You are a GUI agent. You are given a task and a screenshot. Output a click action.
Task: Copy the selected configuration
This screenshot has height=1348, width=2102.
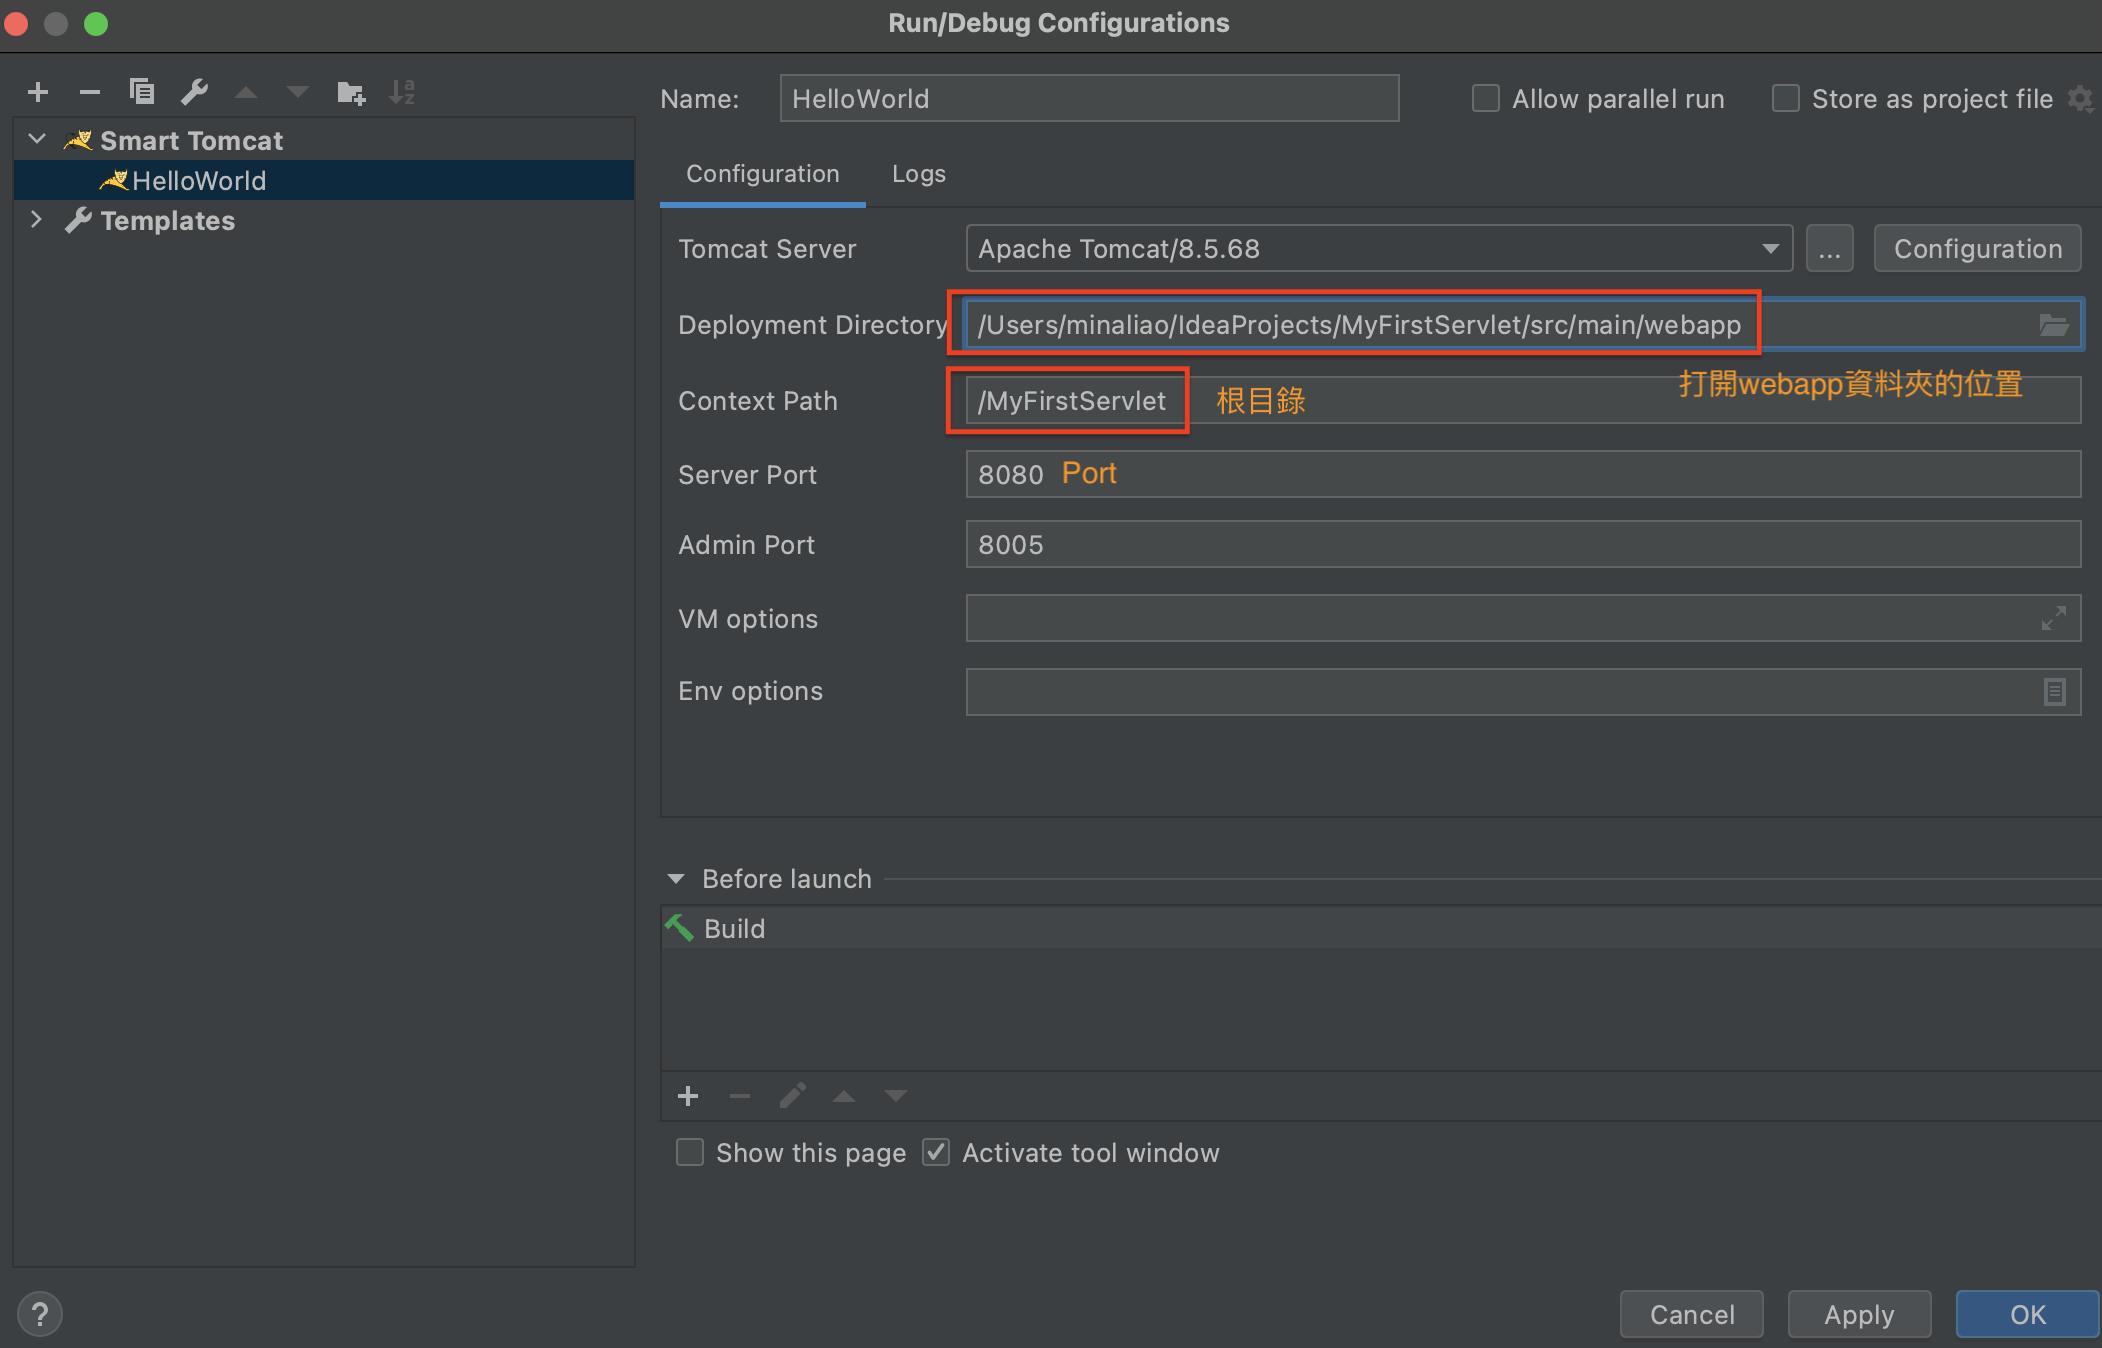(x=142, y=92)
